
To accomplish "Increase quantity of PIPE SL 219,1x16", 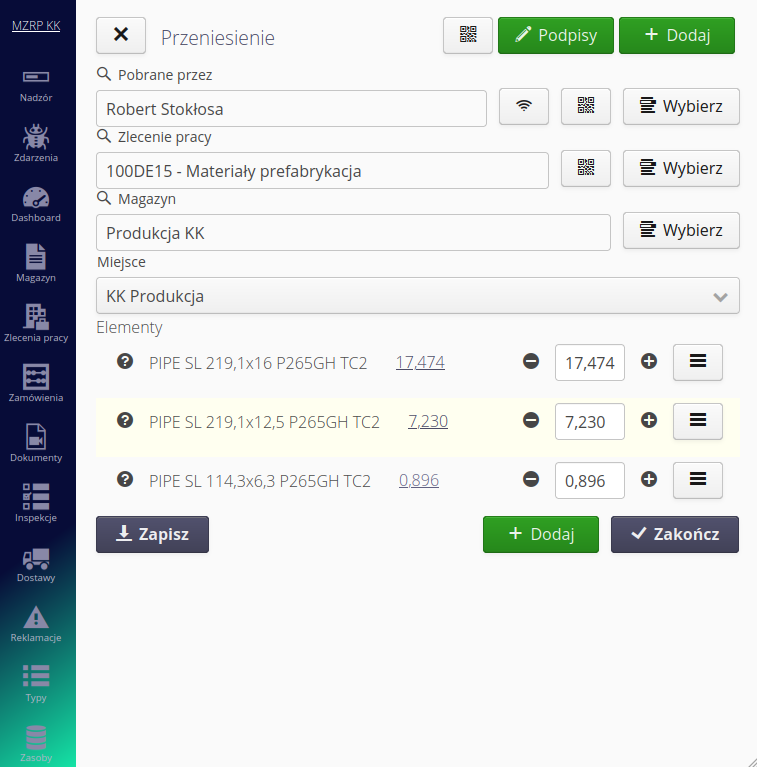I will (649, 362).
